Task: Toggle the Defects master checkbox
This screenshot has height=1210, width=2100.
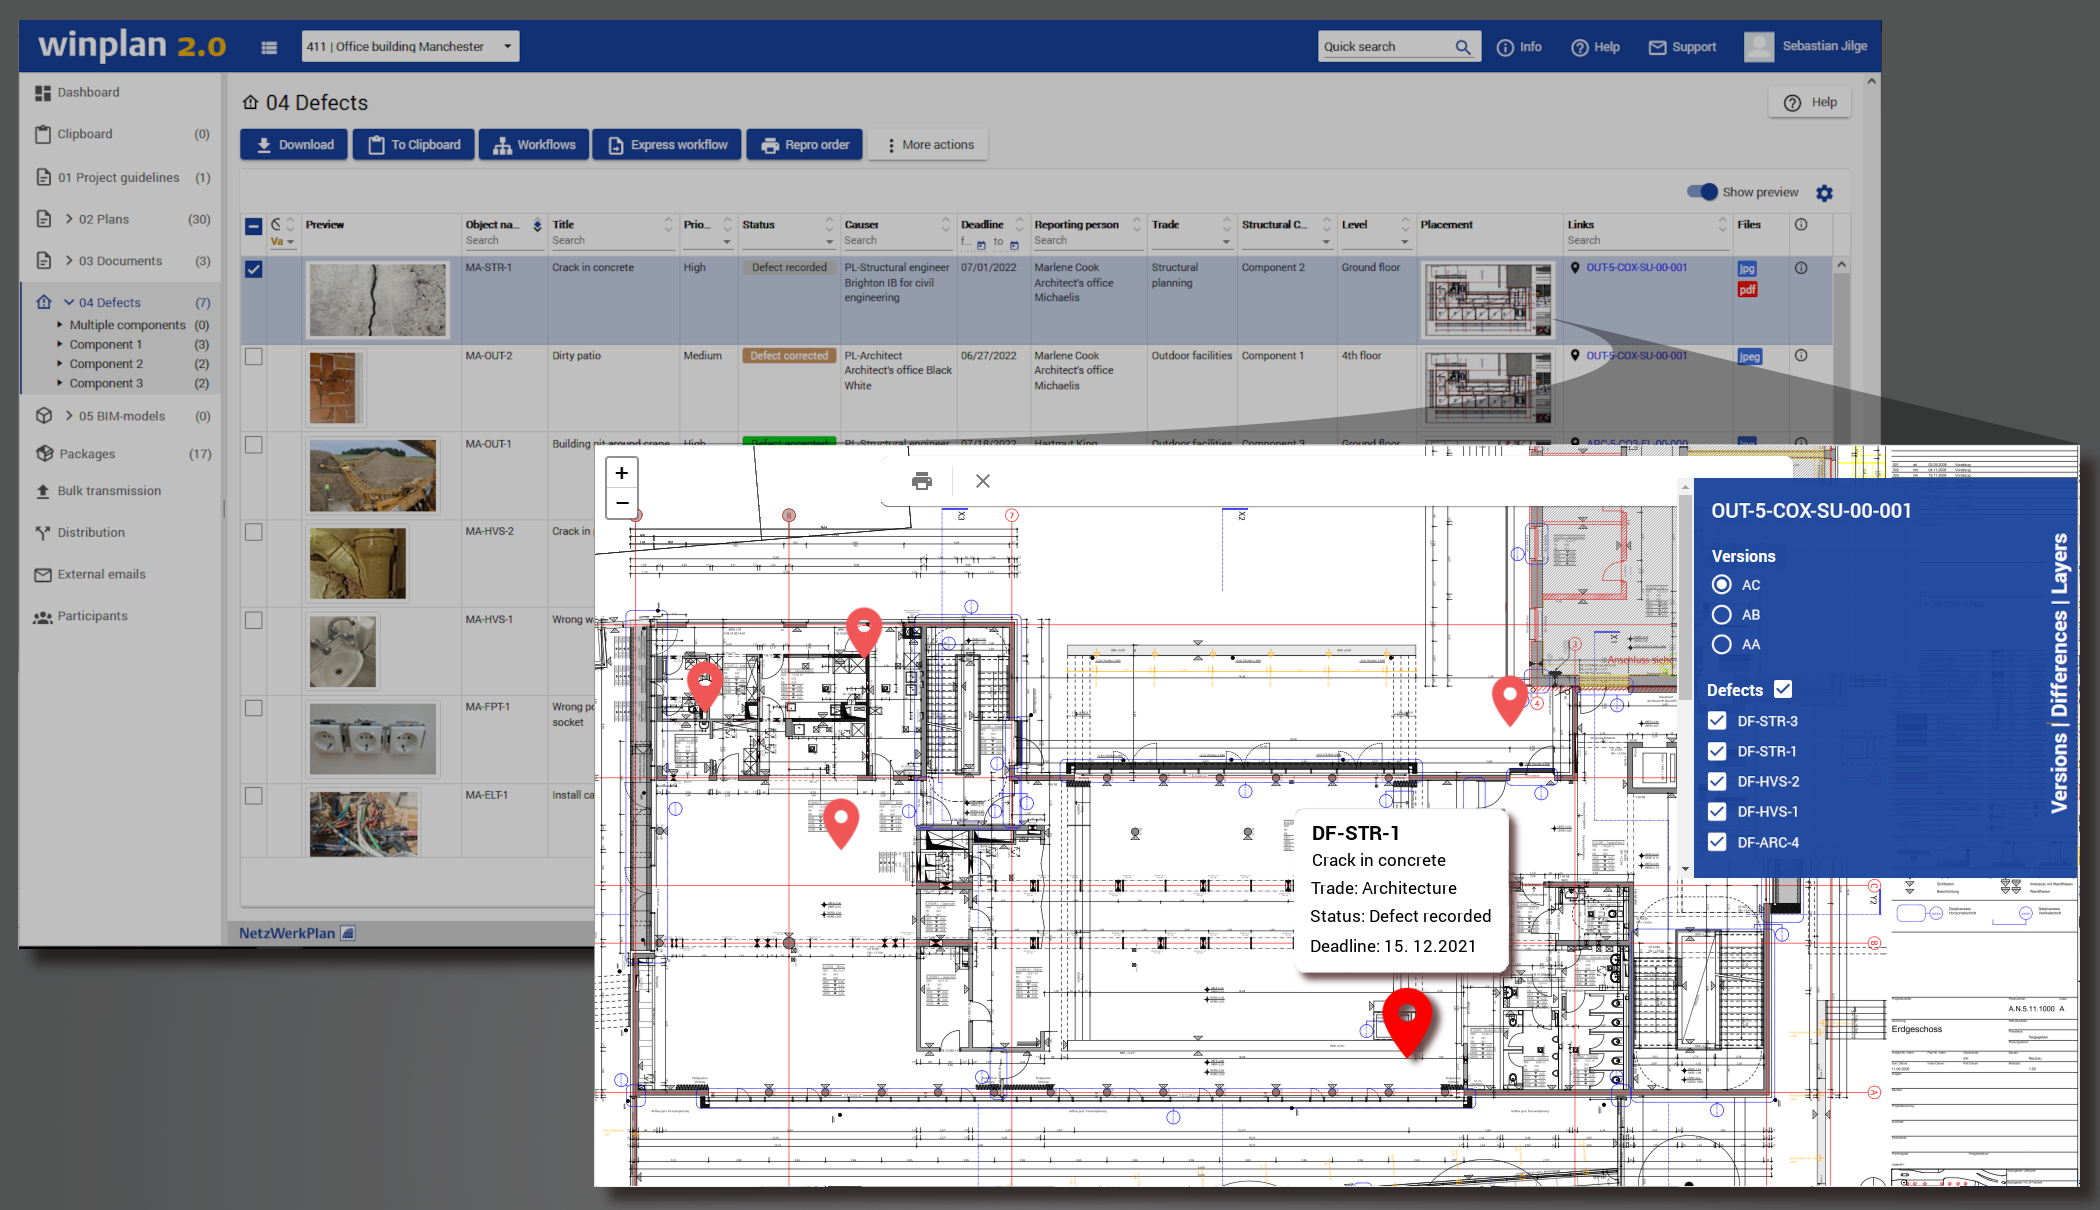Action: click(x=1783, y=689)
